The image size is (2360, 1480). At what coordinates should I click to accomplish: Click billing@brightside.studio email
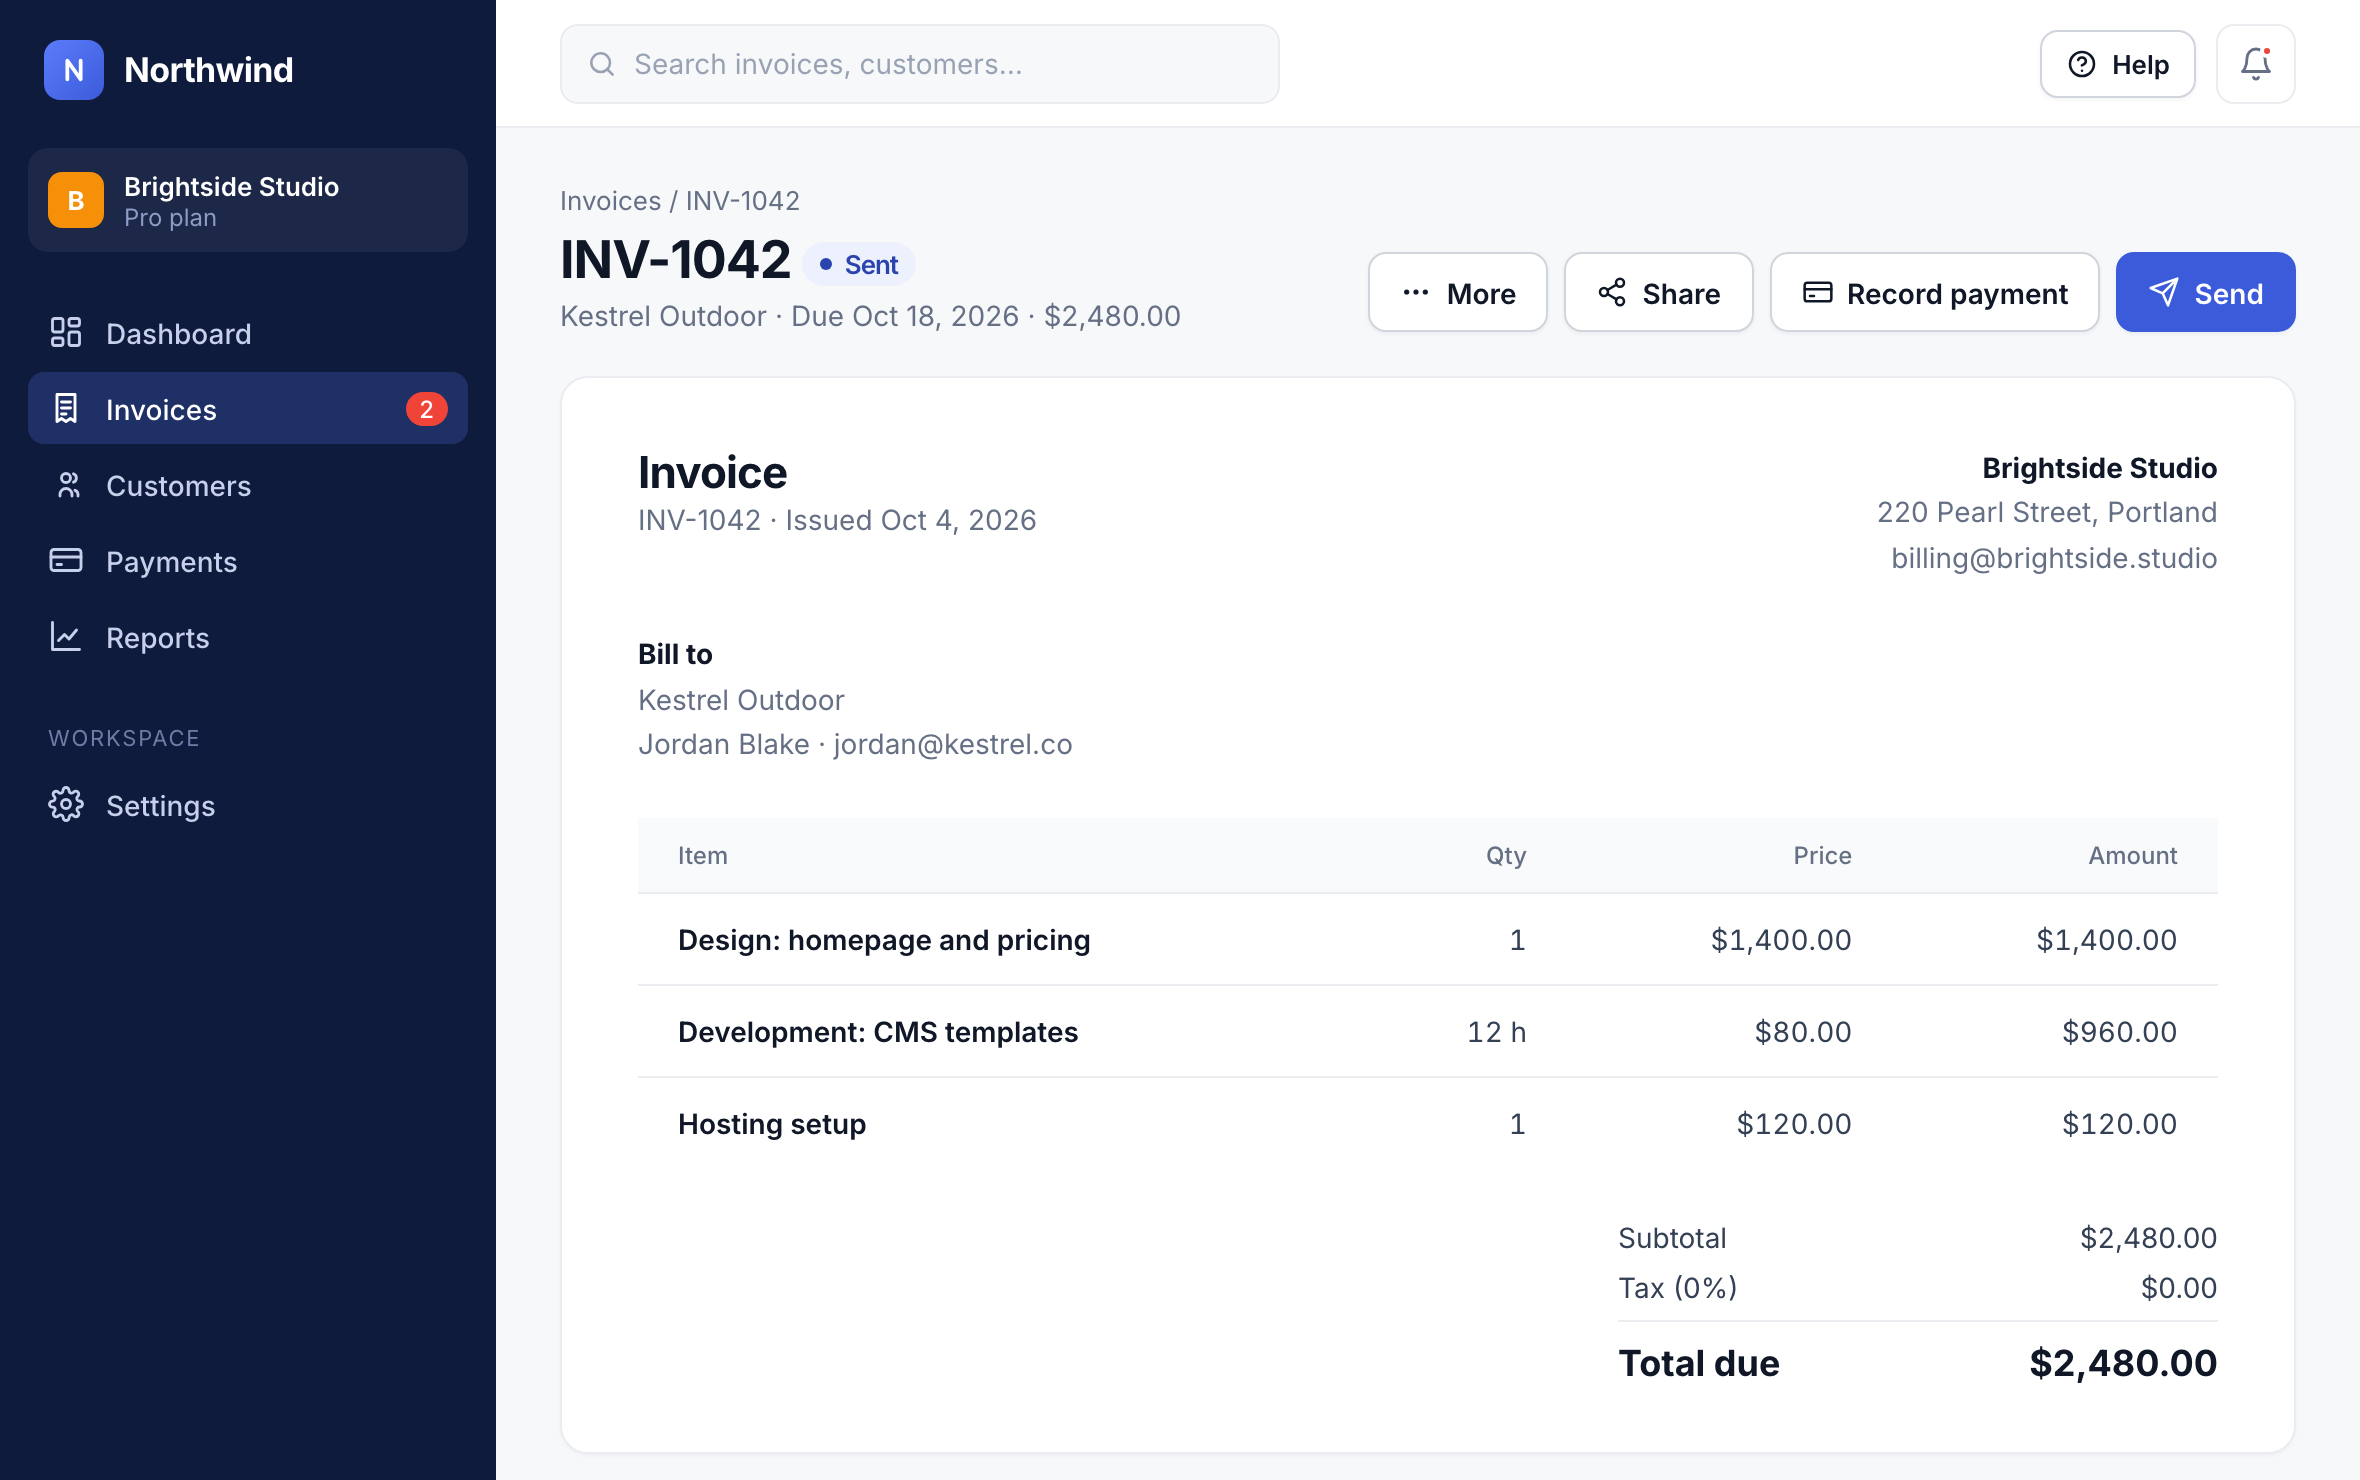[2054, 558]
